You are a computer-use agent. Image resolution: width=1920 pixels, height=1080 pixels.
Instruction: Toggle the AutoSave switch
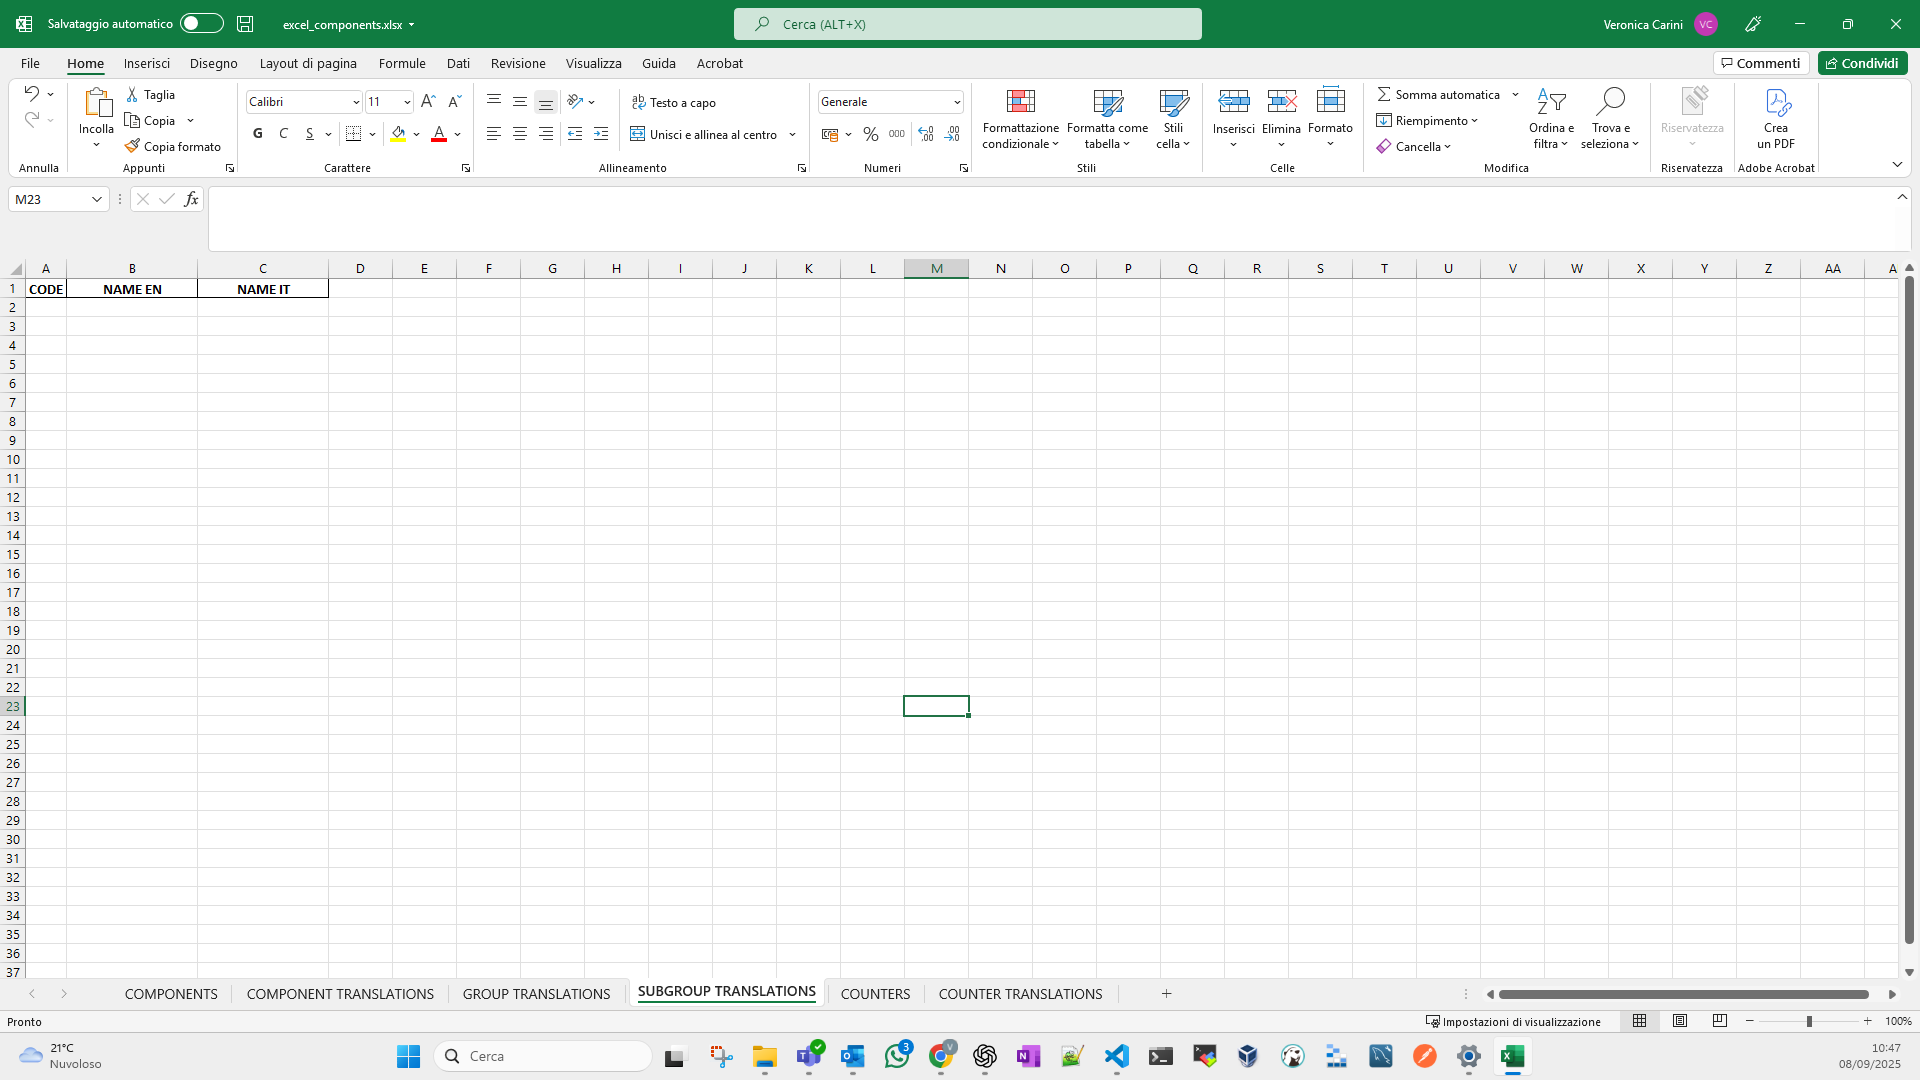click(201, 23)
